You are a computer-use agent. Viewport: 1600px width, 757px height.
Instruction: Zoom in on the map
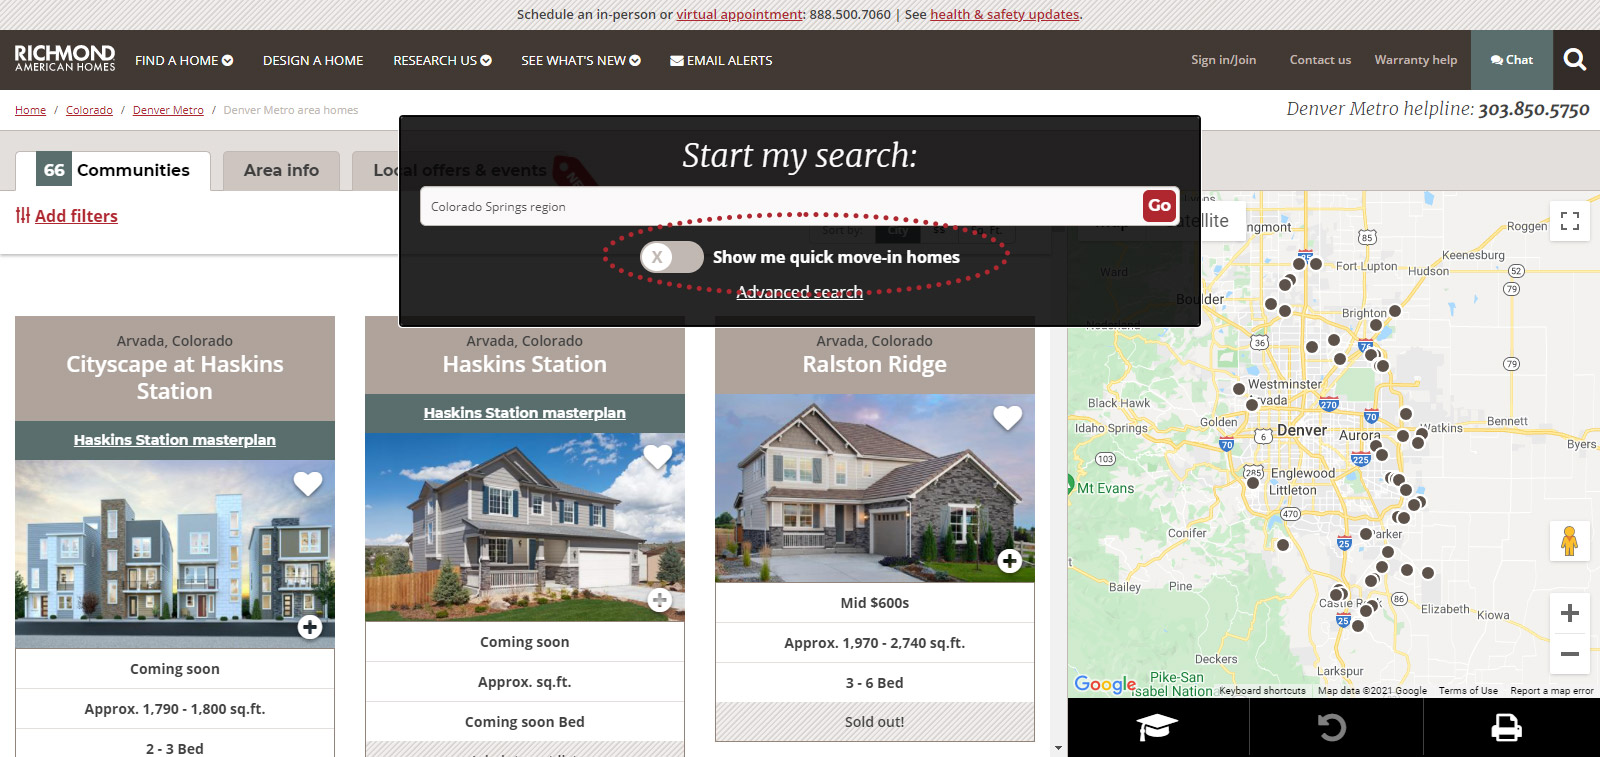point(1570,613)
